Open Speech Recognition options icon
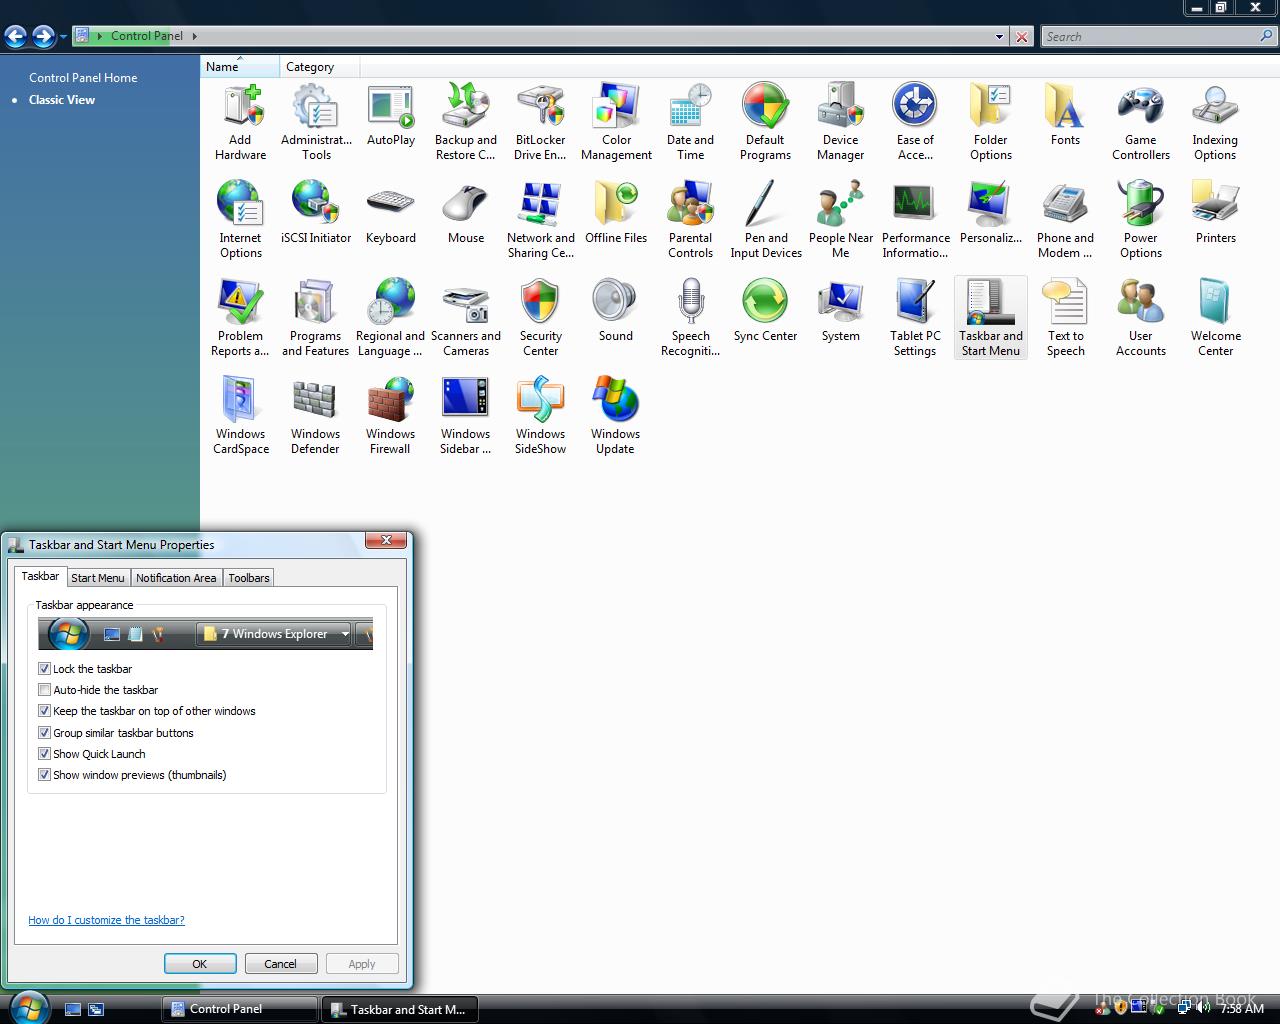The height and width of the screenshot is (1024, 1280). [x=691, y=318]
